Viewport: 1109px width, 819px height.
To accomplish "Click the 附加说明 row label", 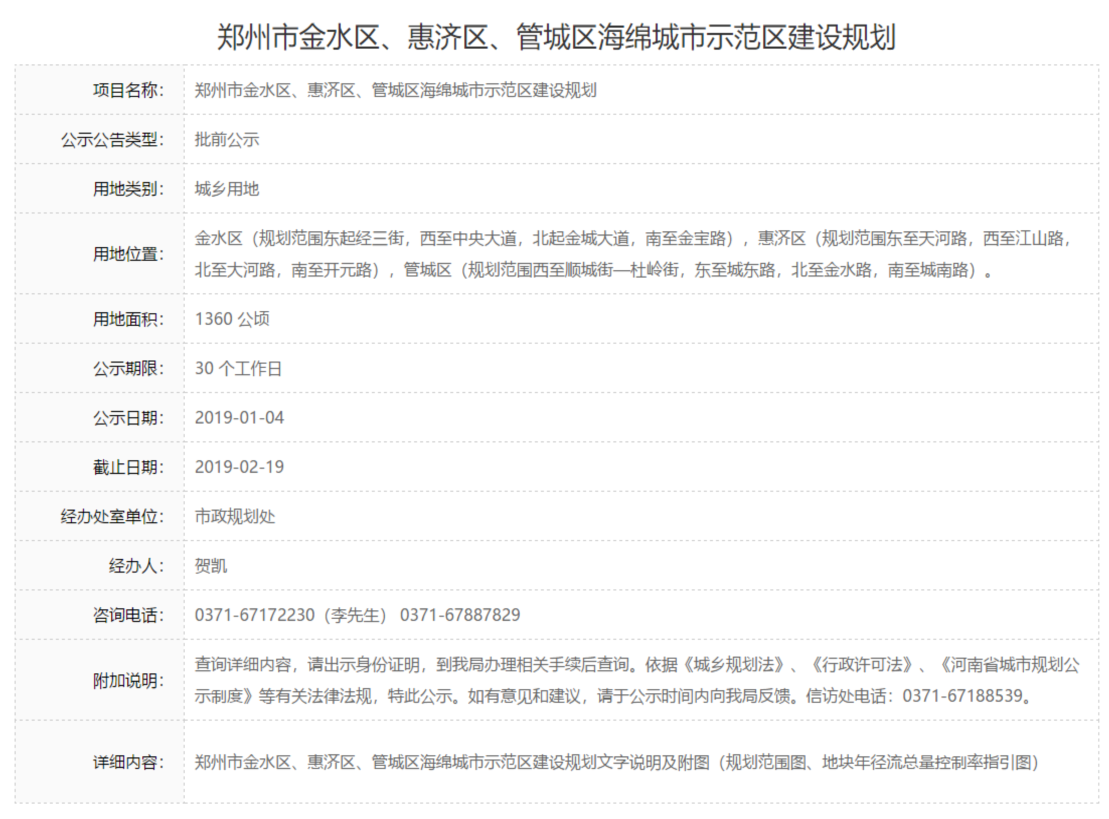I will [x=127, y=681].
